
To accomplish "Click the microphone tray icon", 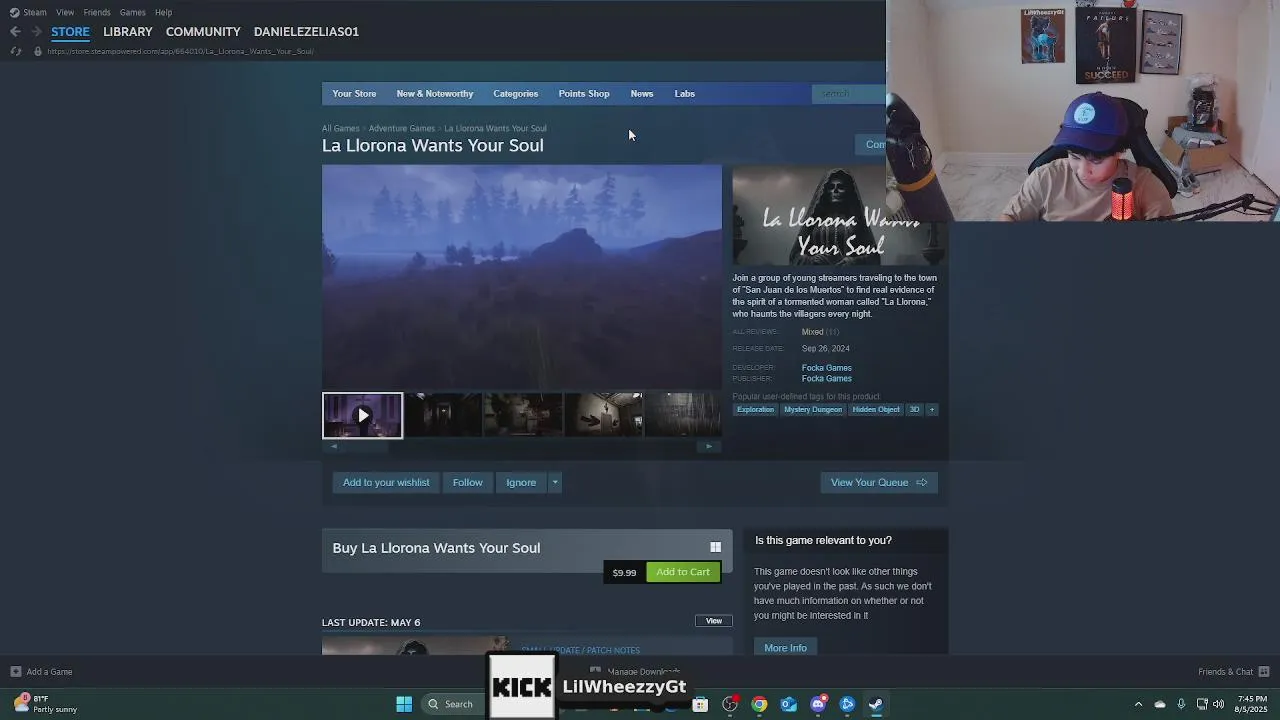I will (1181, 704).
